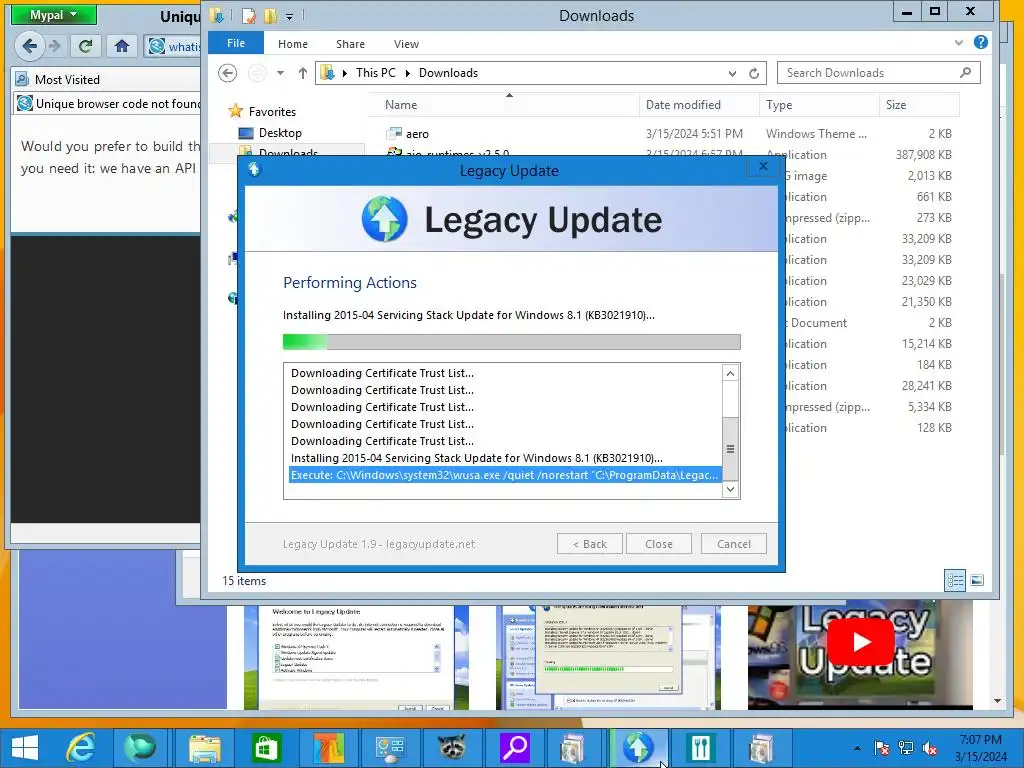Image resolution: width=1024 pixels, height=768 pixels.
Task: Switch to the View ribbon tab
Action: [x=406, y=44]
